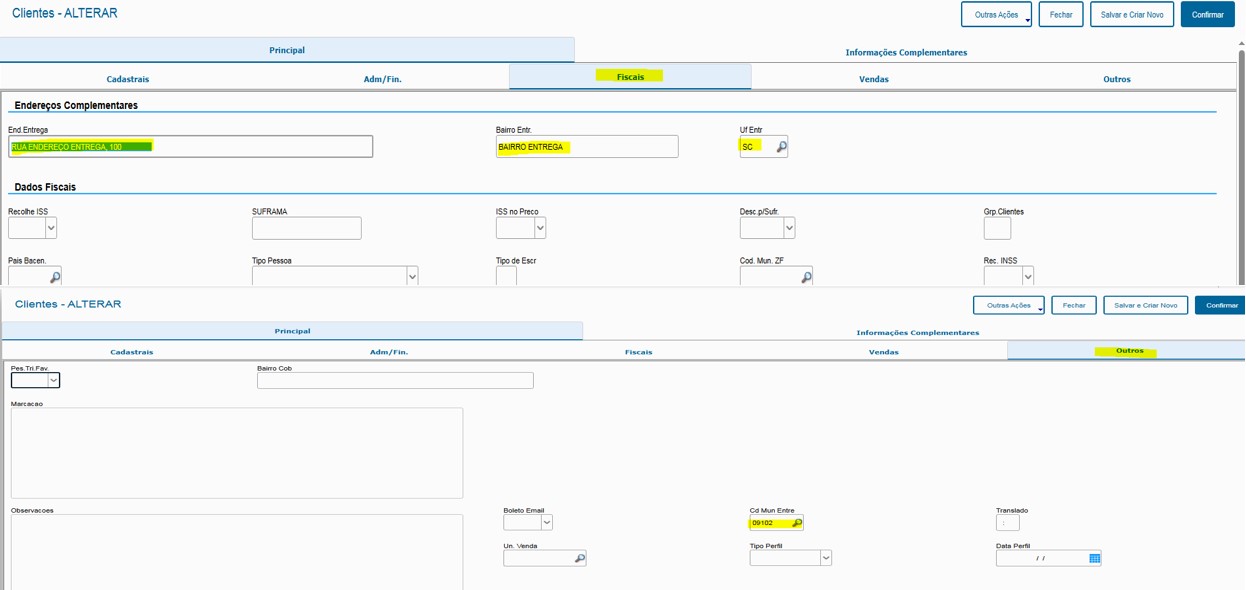Focus the End.Entrega address field
The height and width of the screenshot is (590, 1246).
[190, 147]
